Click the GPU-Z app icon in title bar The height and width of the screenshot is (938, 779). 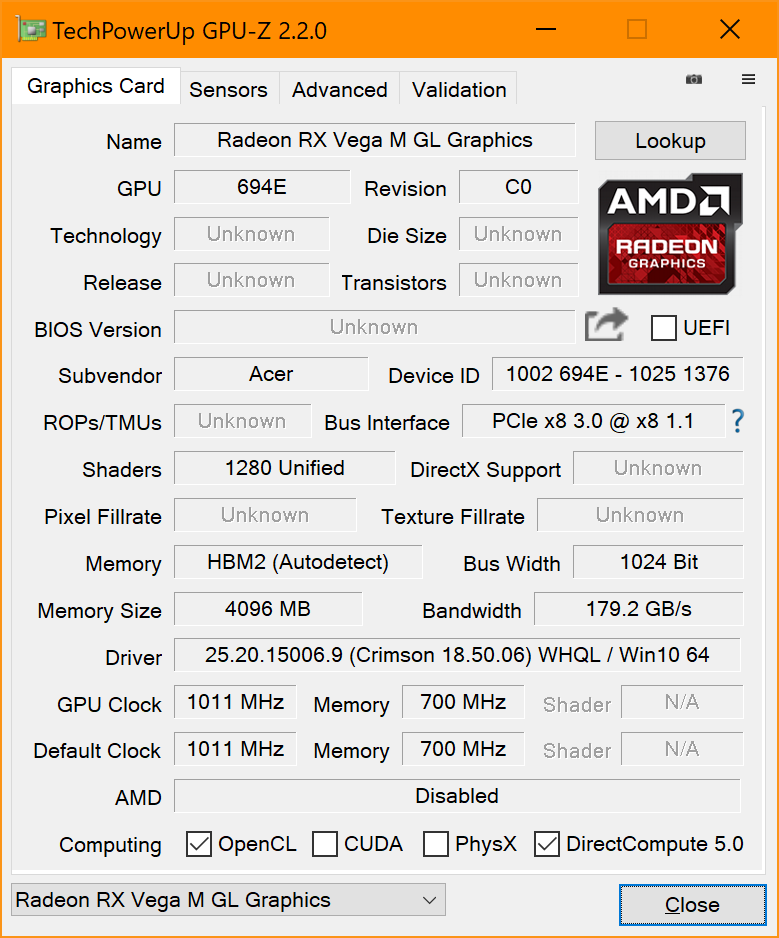(x=30, y=29)
